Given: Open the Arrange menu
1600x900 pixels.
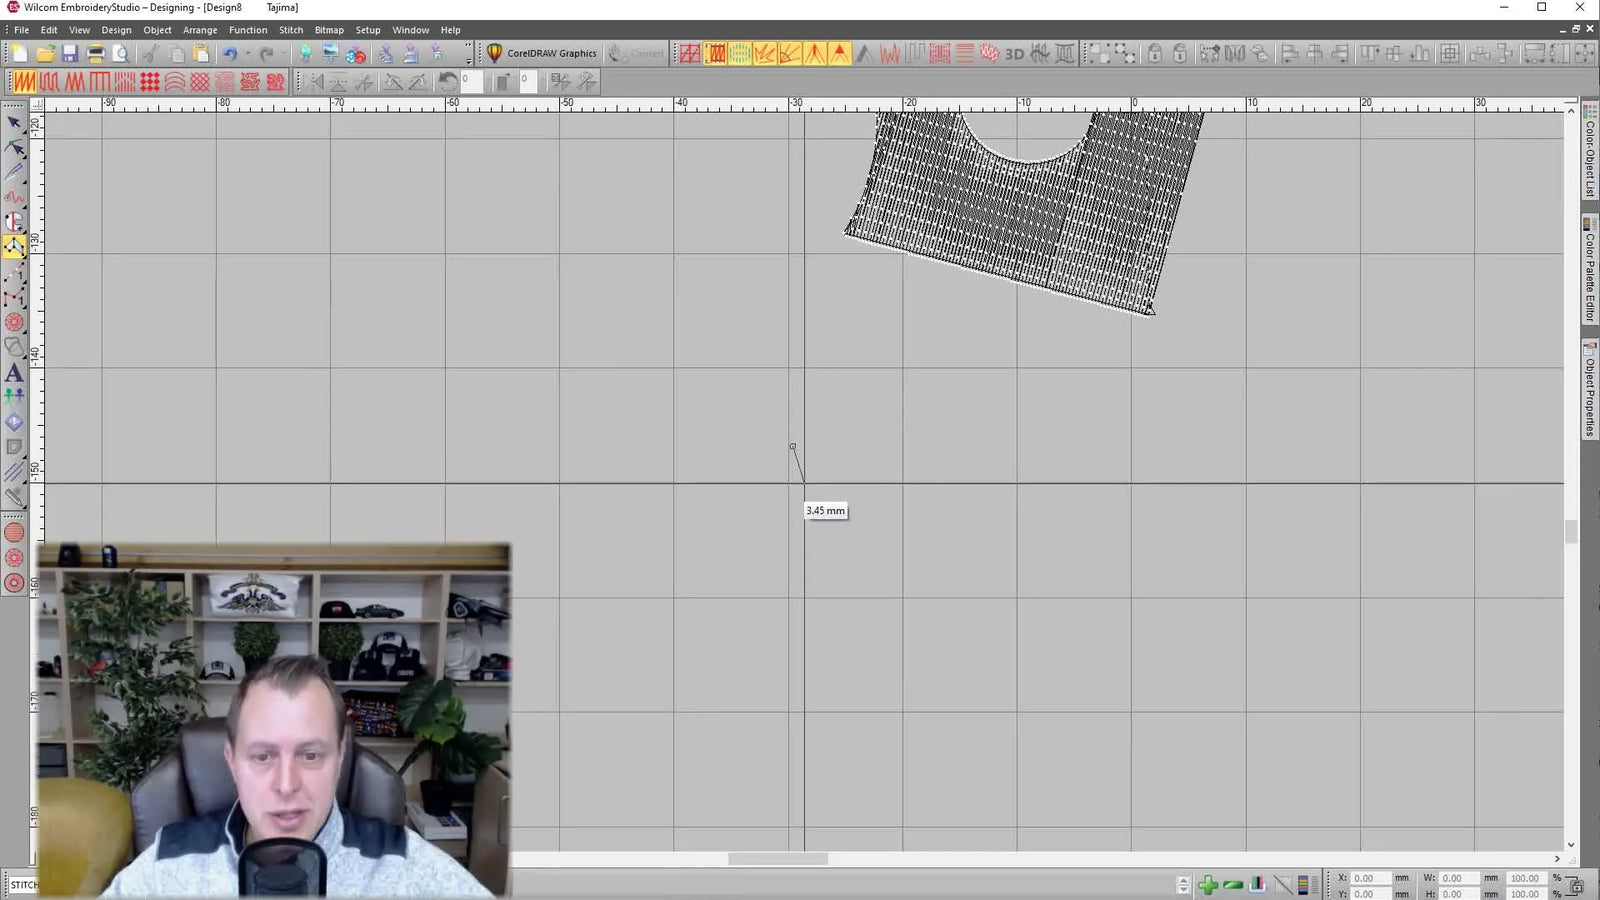Looking at the screenshot, I should 200,30.
